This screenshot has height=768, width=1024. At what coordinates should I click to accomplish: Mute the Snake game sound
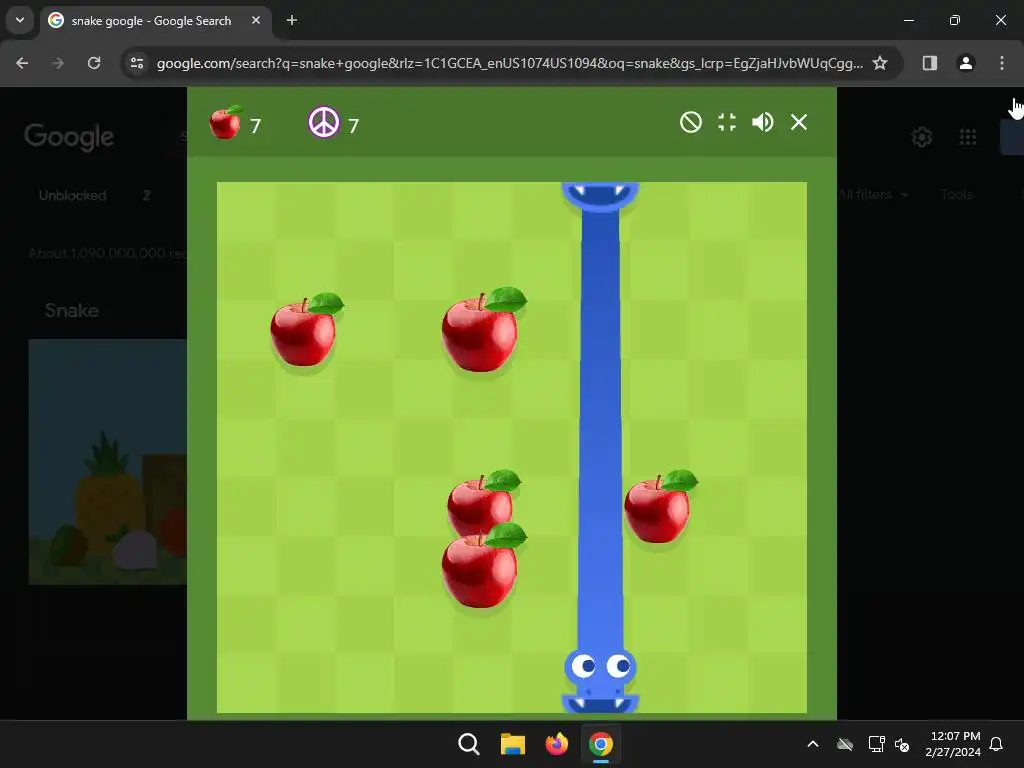click(762, 122)
